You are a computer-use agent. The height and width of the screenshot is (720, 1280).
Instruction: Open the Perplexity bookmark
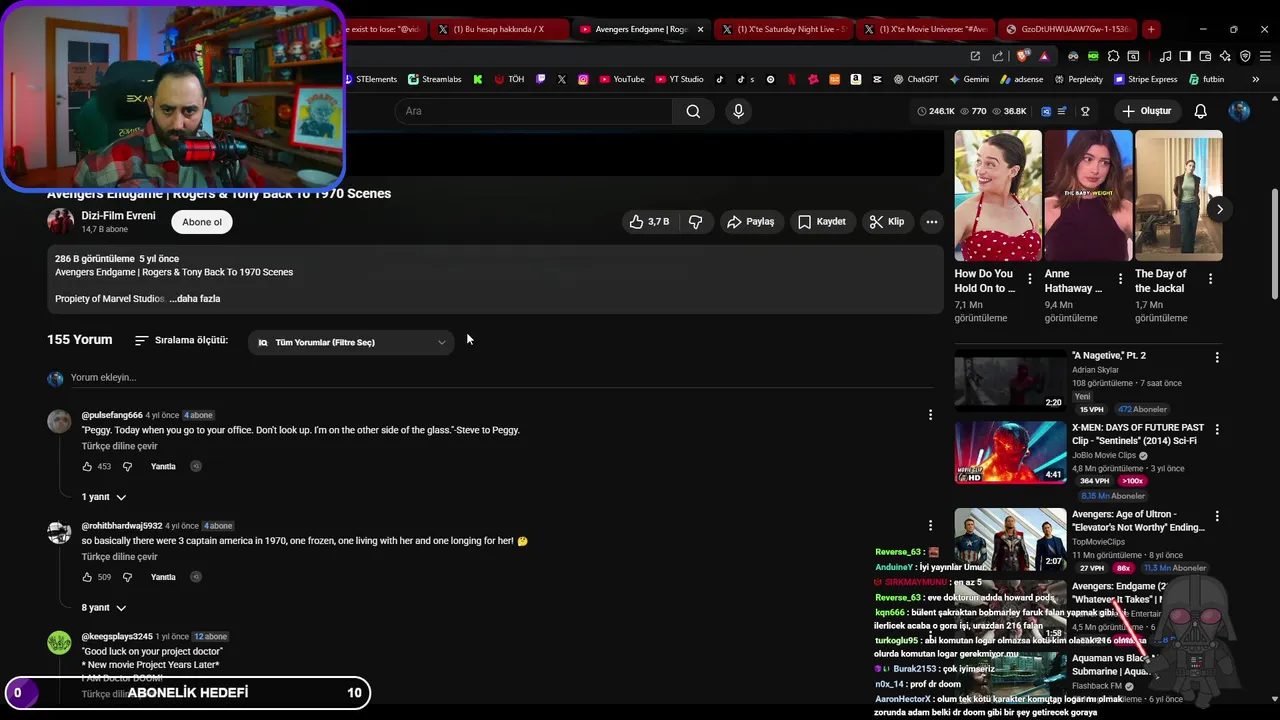coord(1078,79)
